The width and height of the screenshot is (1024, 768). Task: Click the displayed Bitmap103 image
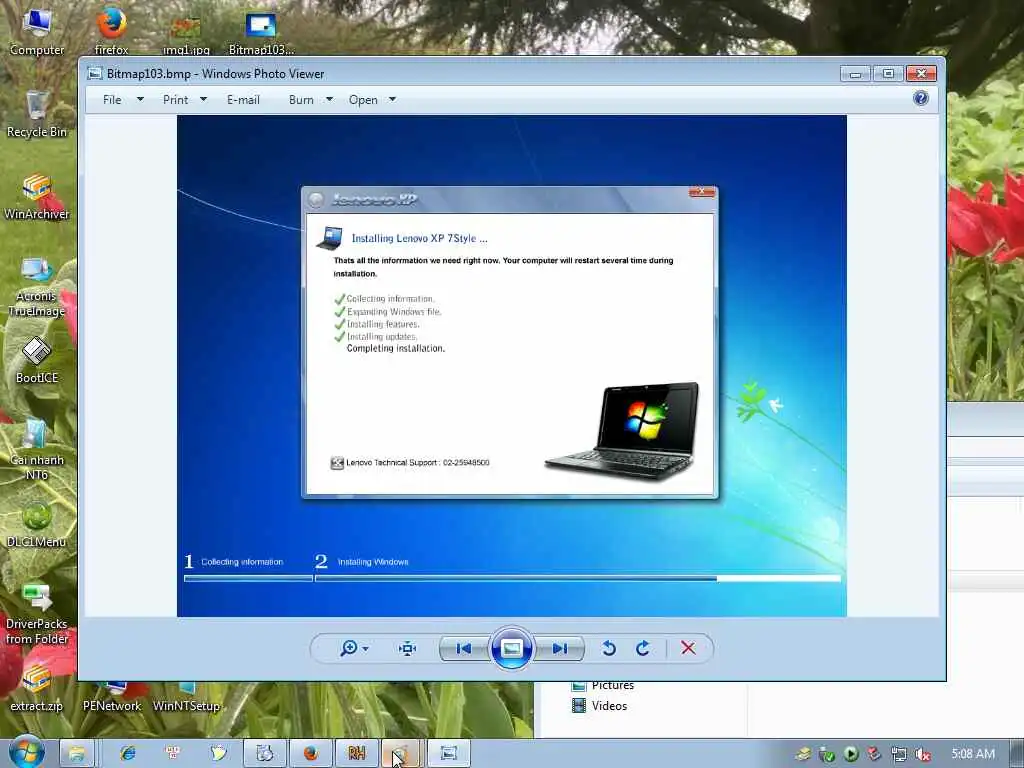point(511,366)
